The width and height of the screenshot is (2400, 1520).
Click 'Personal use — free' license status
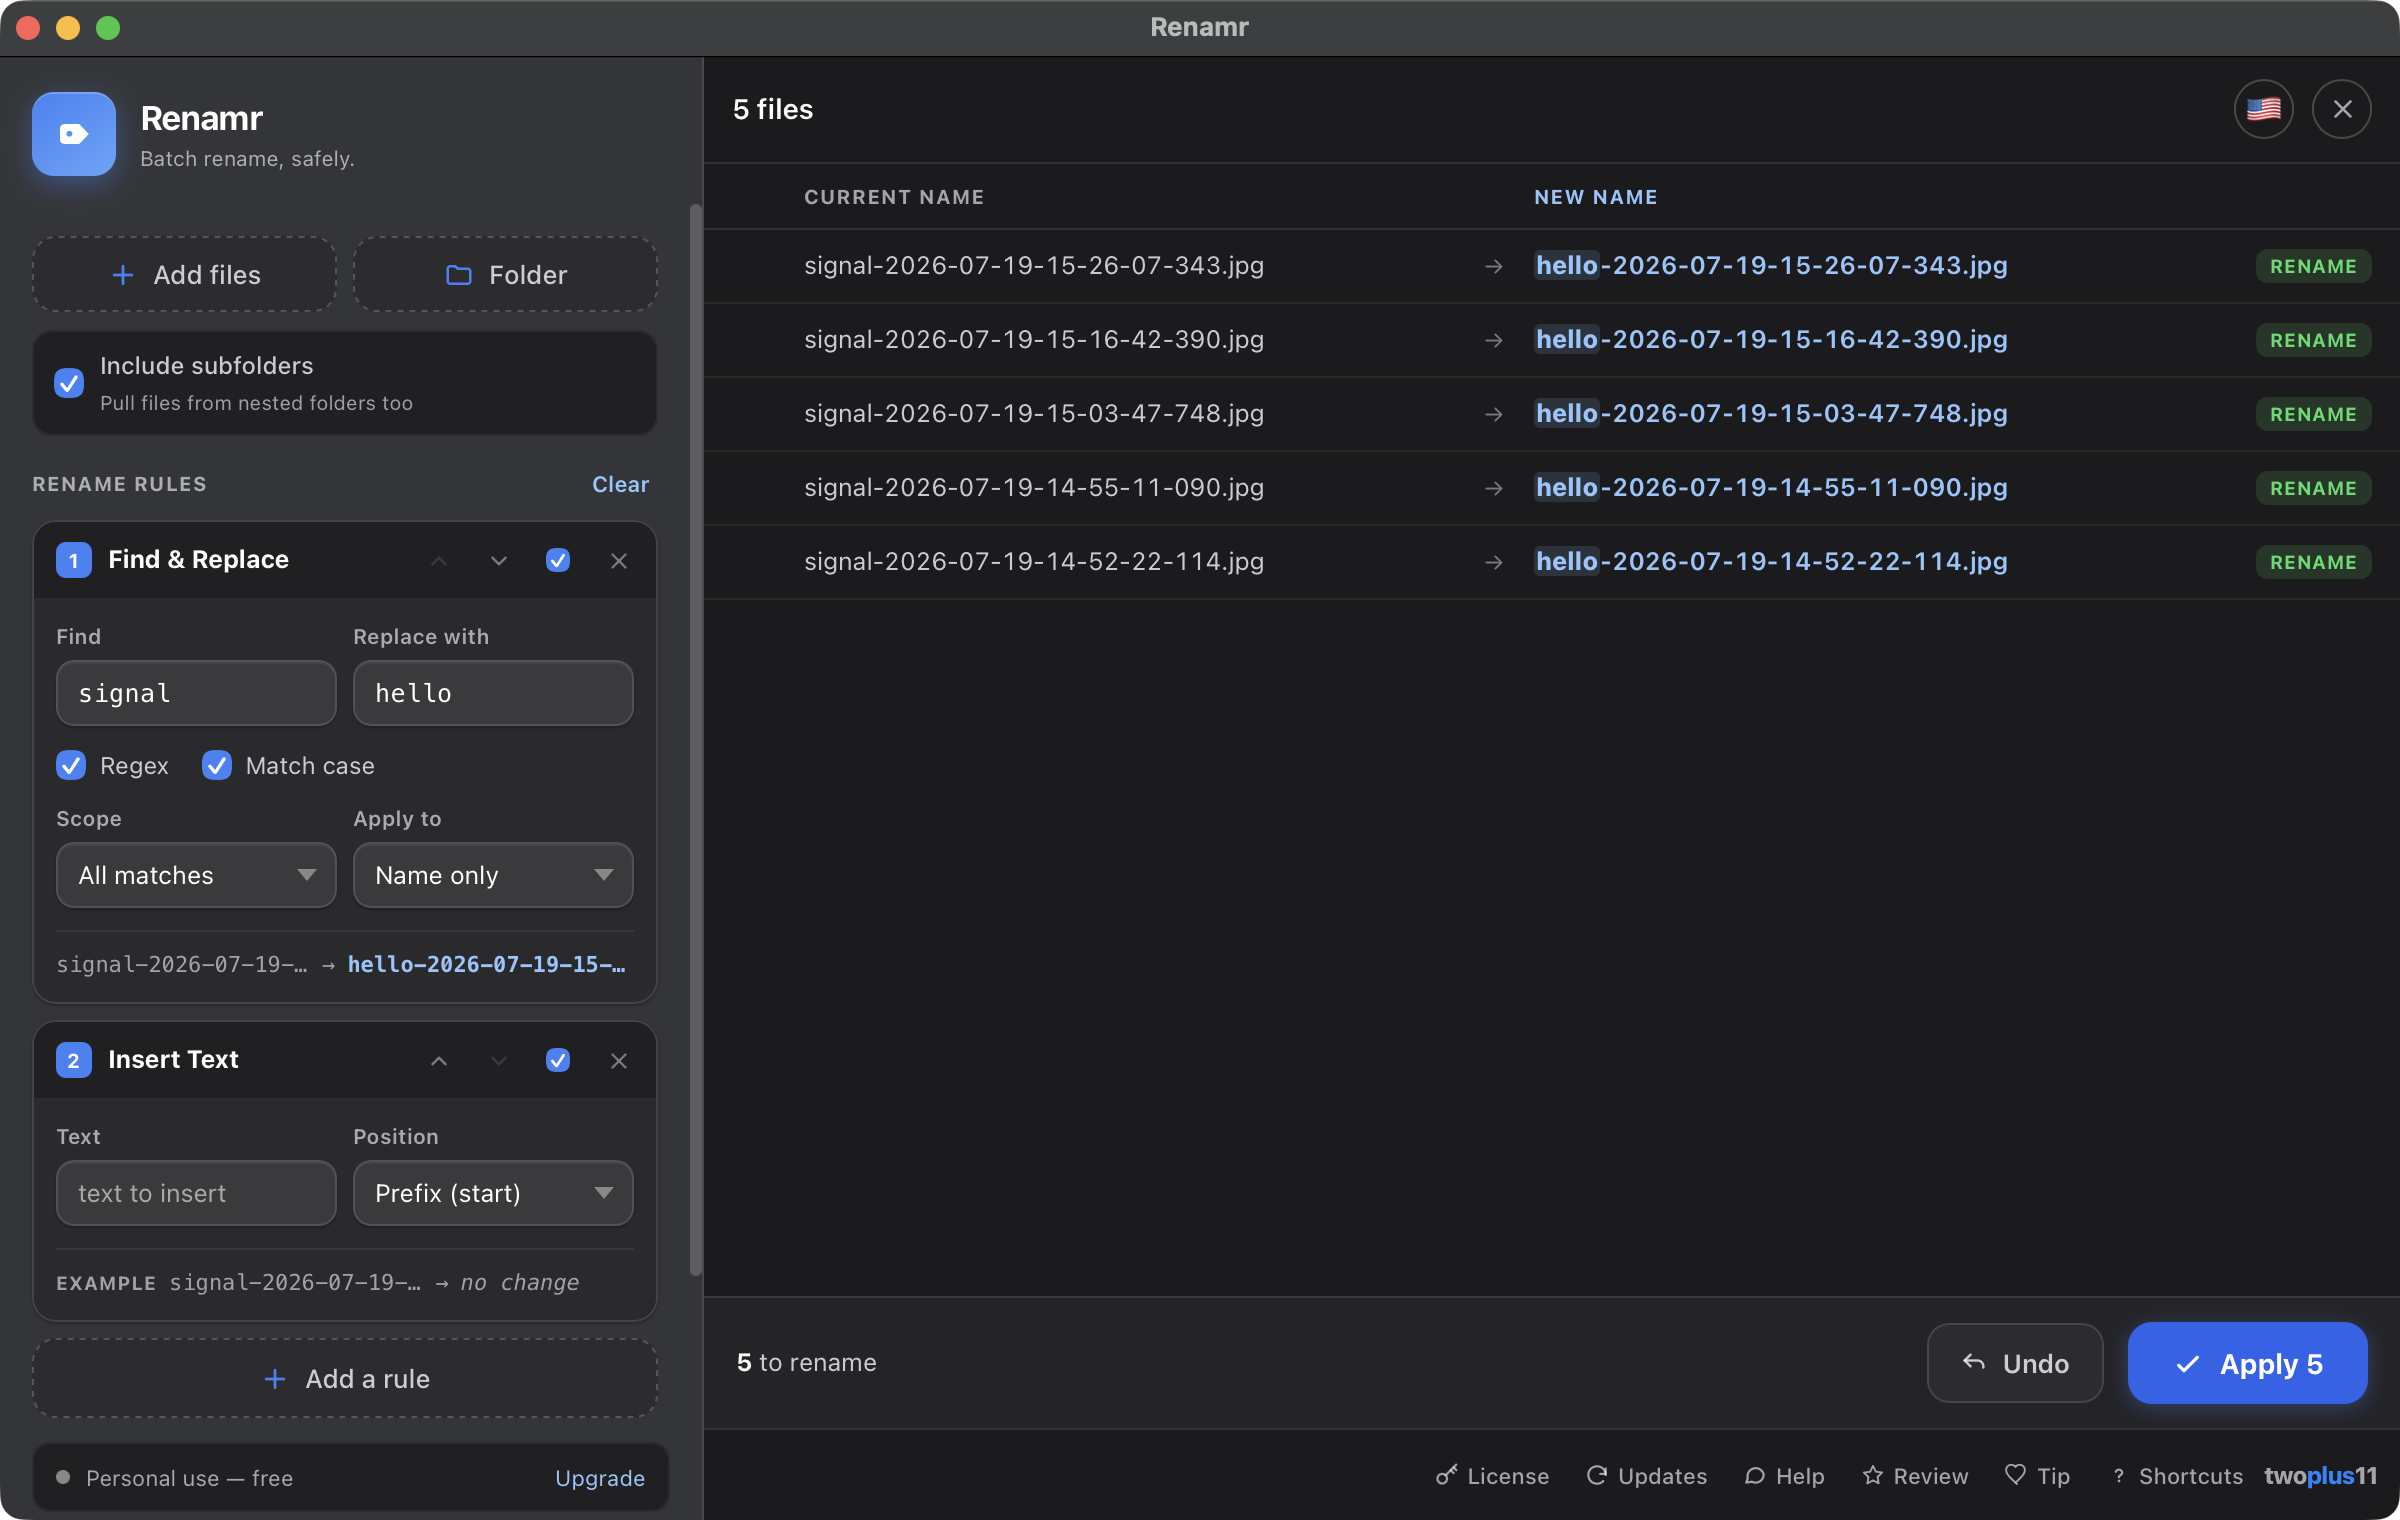(x=189, y=1478)
